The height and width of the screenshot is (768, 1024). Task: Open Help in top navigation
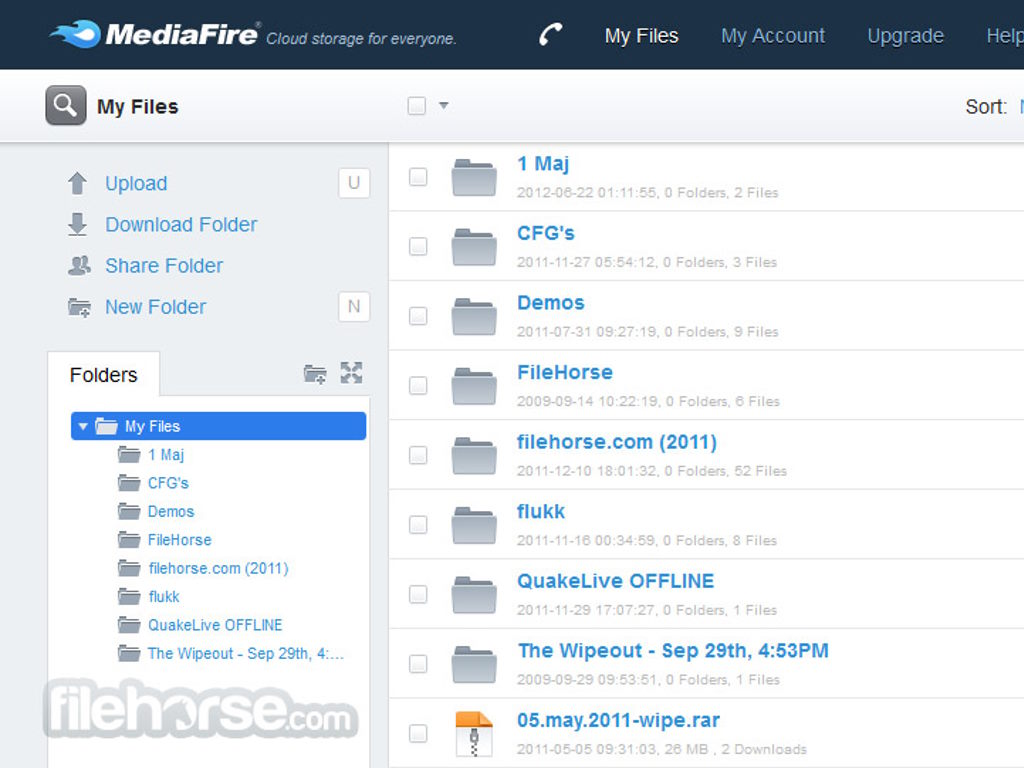tap(1004, 35)
